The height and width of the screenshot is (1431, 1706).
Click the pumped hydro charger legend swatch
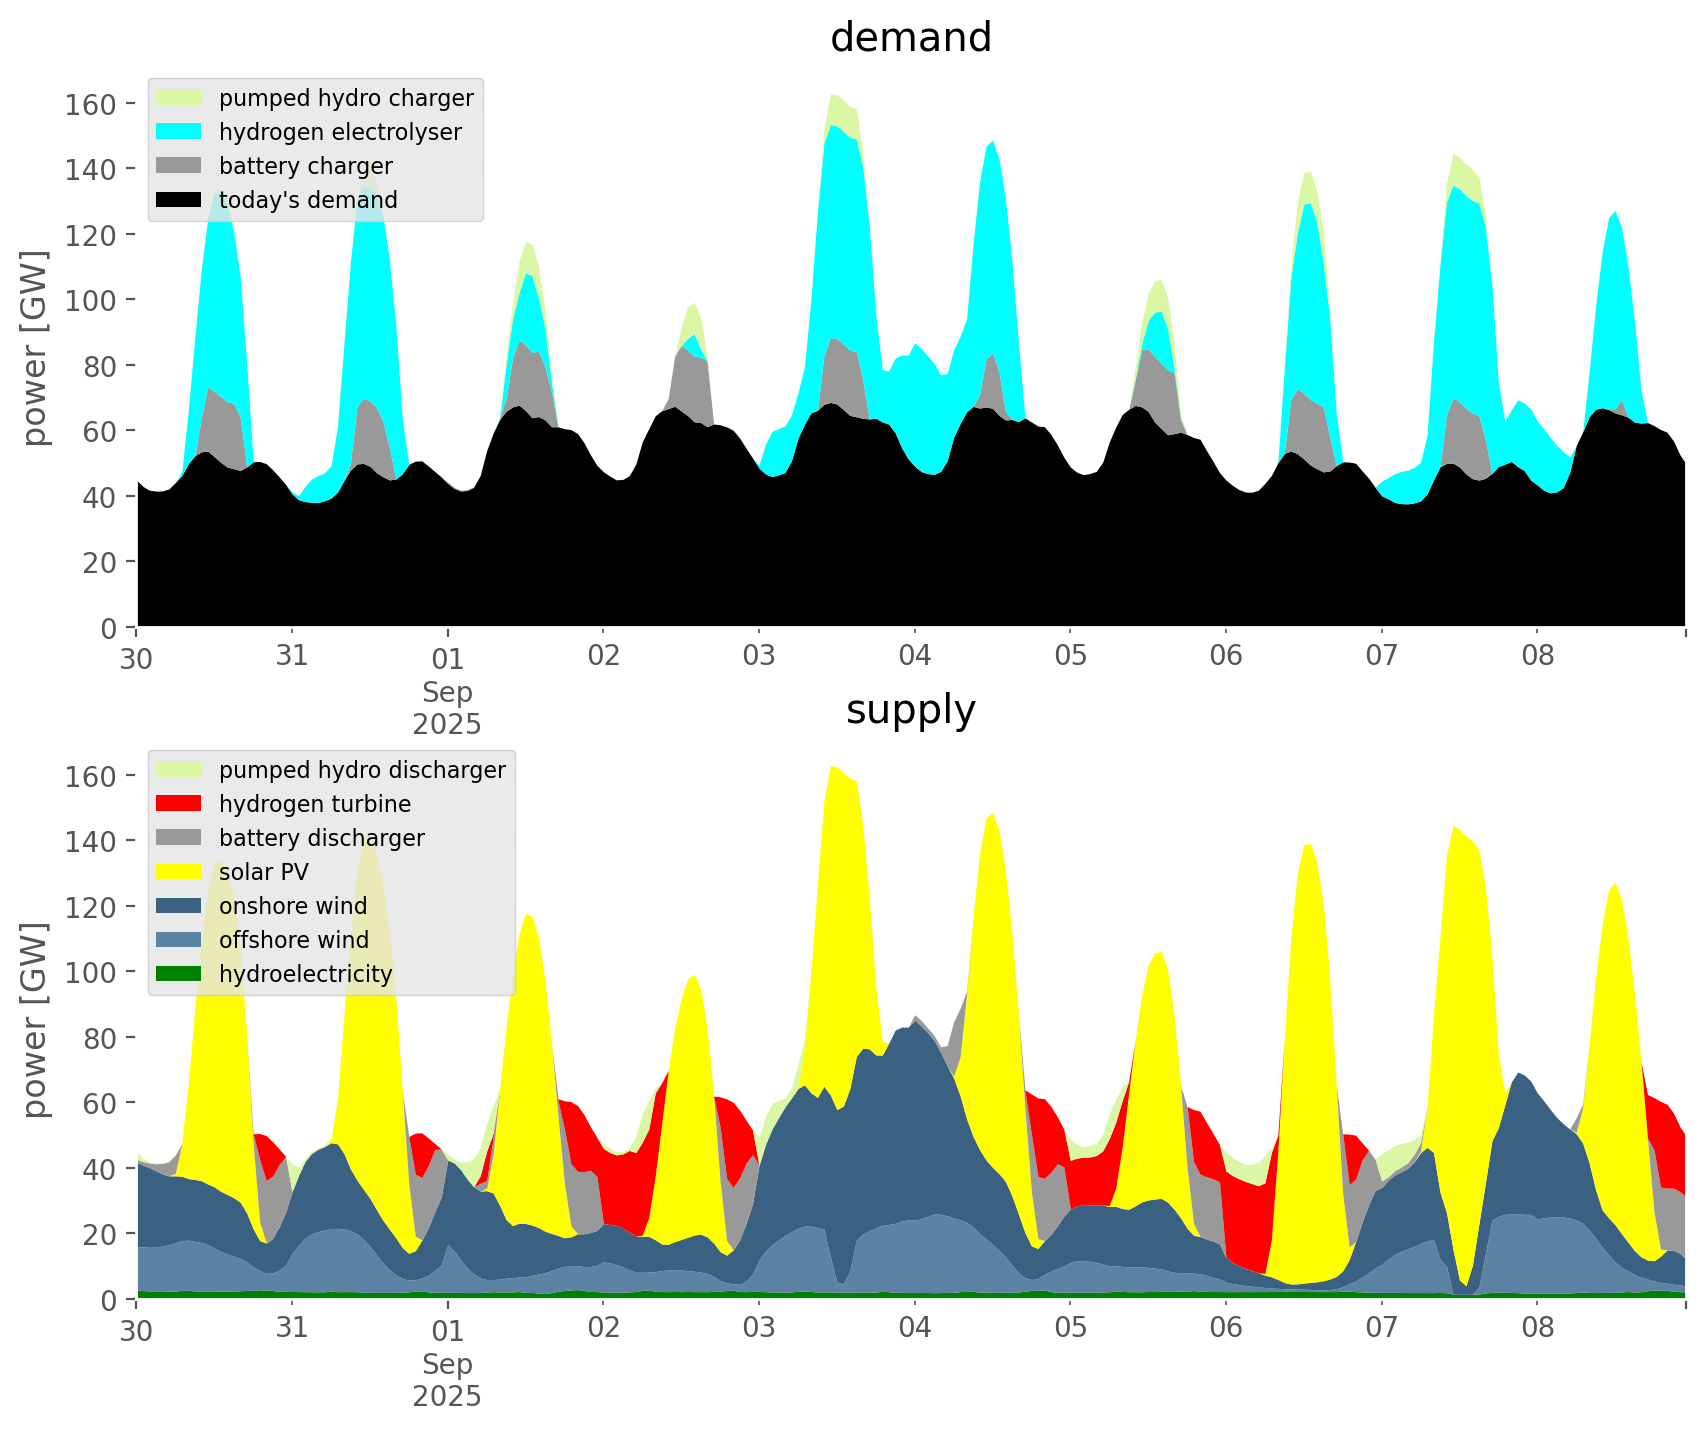click(179, 98)
